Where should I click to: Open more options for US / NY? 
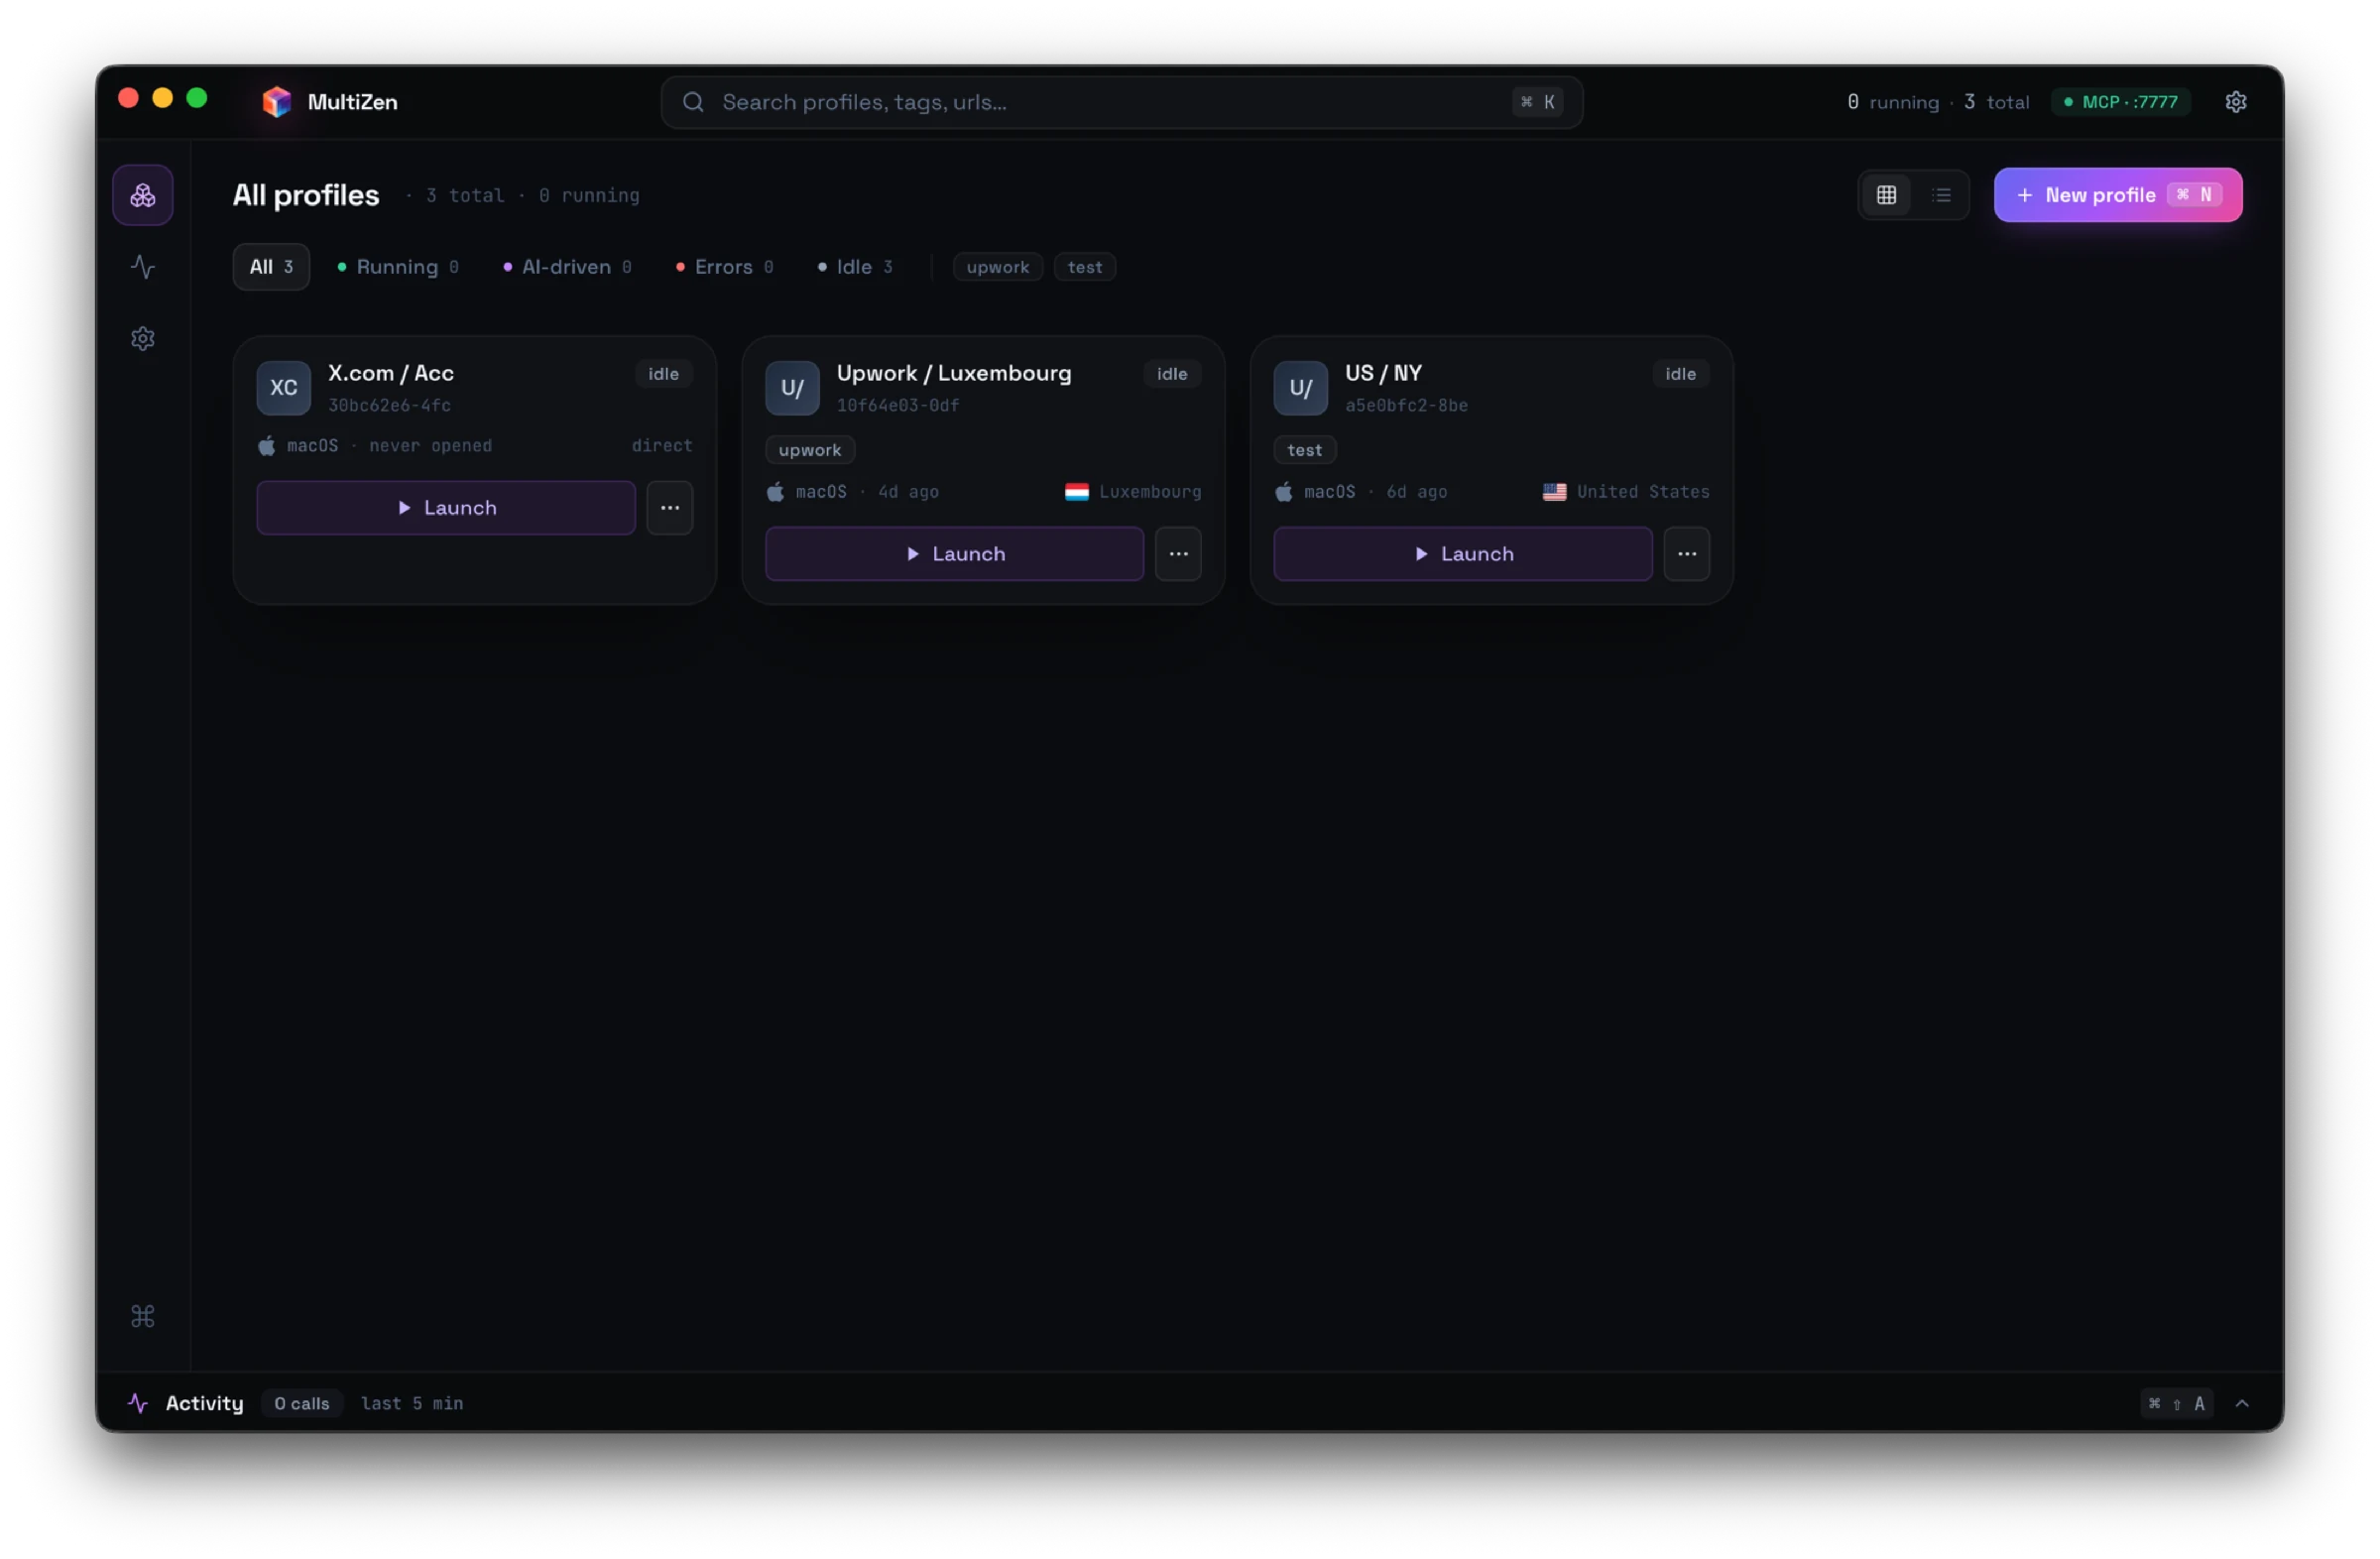coord(1687,554)
